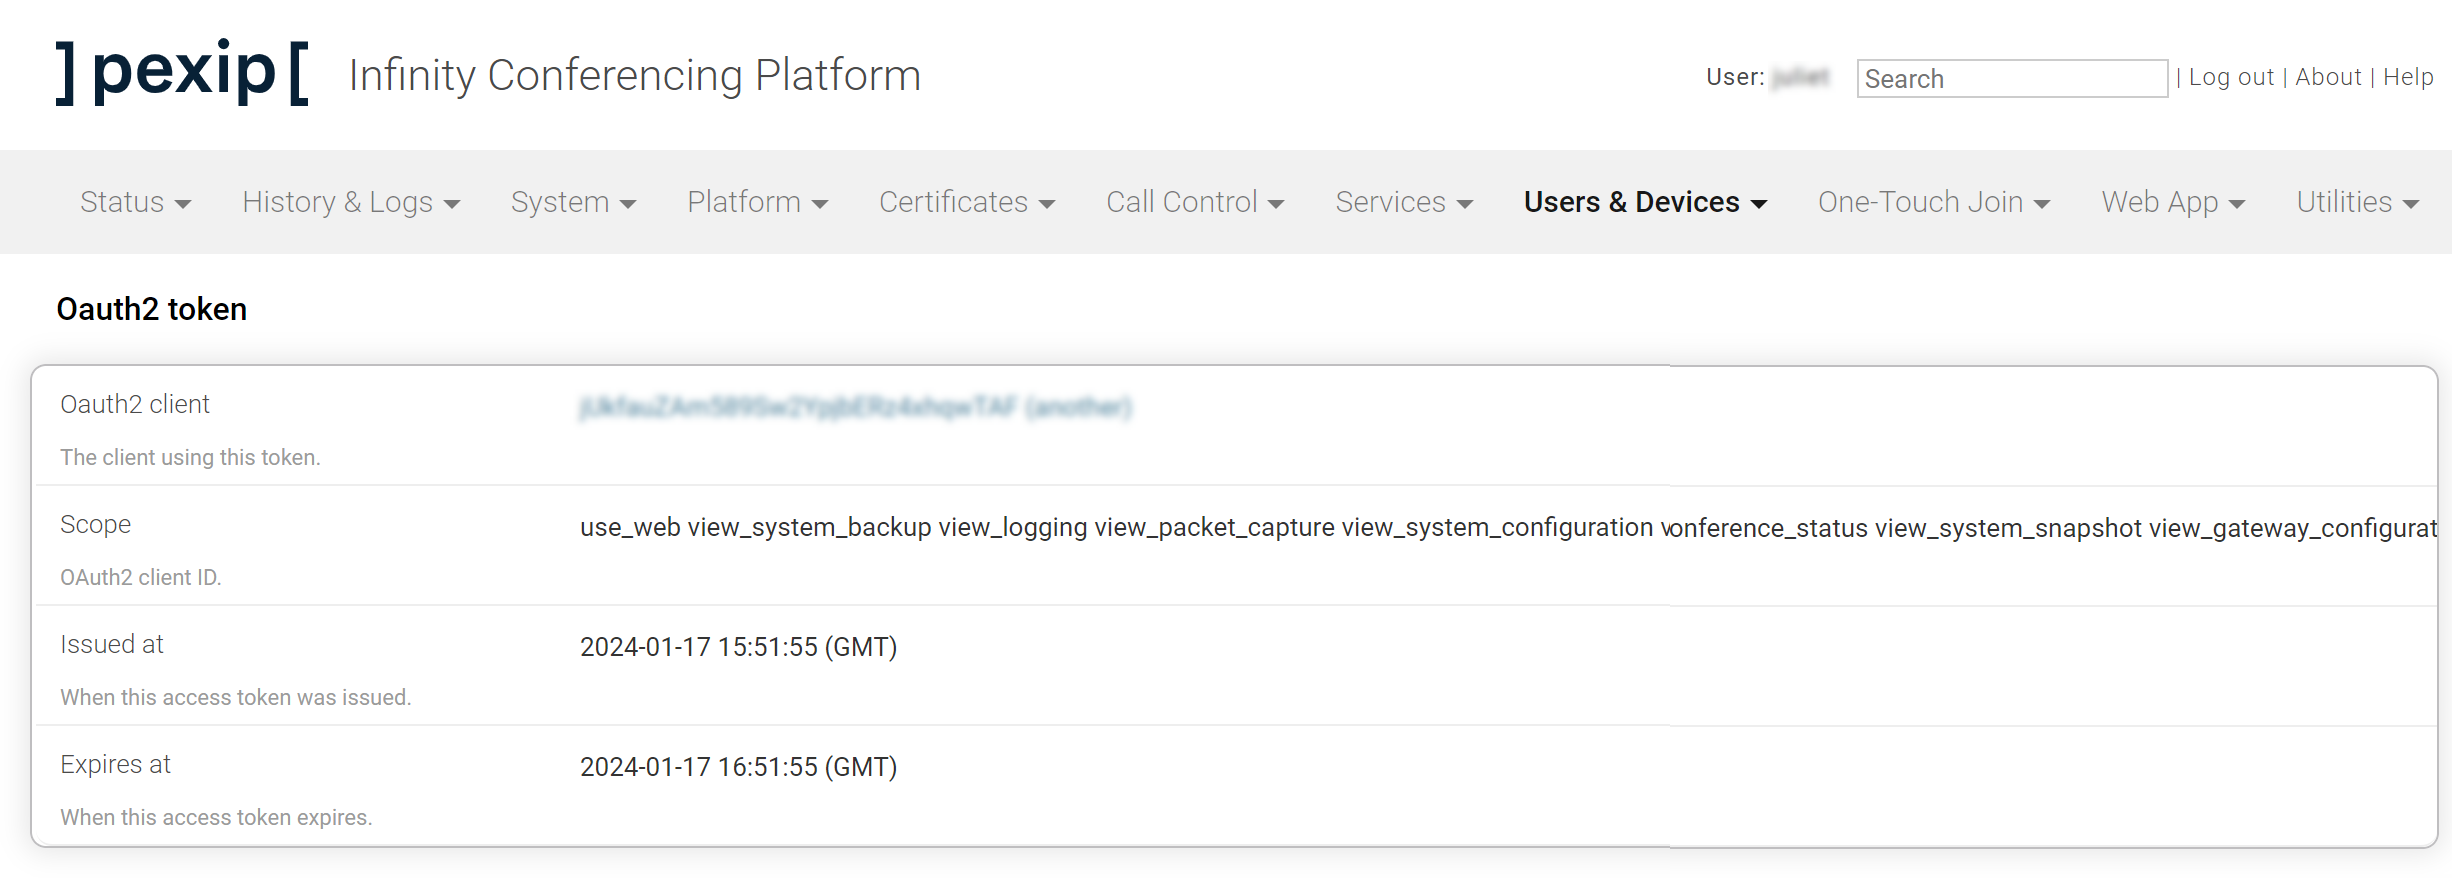This screenshot has height=878, width=2452.
Task: Open the System menu
Action: 572,202
